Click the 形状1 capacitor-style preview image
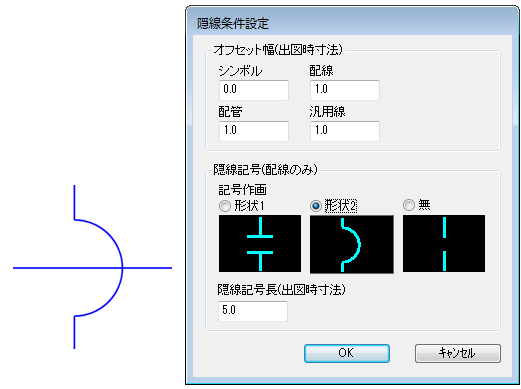Image resolution: width=521 pixels, height=389 pixels. coord(260,243)
